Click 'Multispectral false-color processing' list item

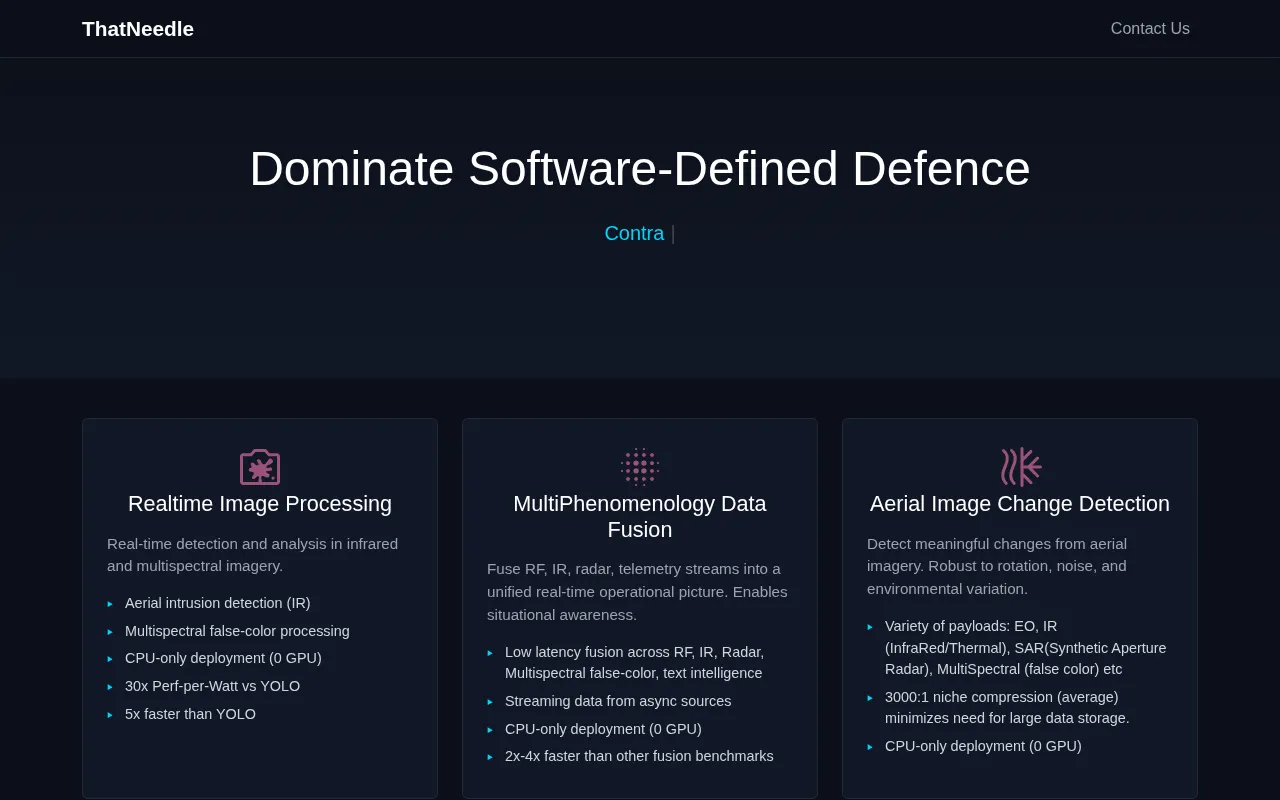click(237, 631)
